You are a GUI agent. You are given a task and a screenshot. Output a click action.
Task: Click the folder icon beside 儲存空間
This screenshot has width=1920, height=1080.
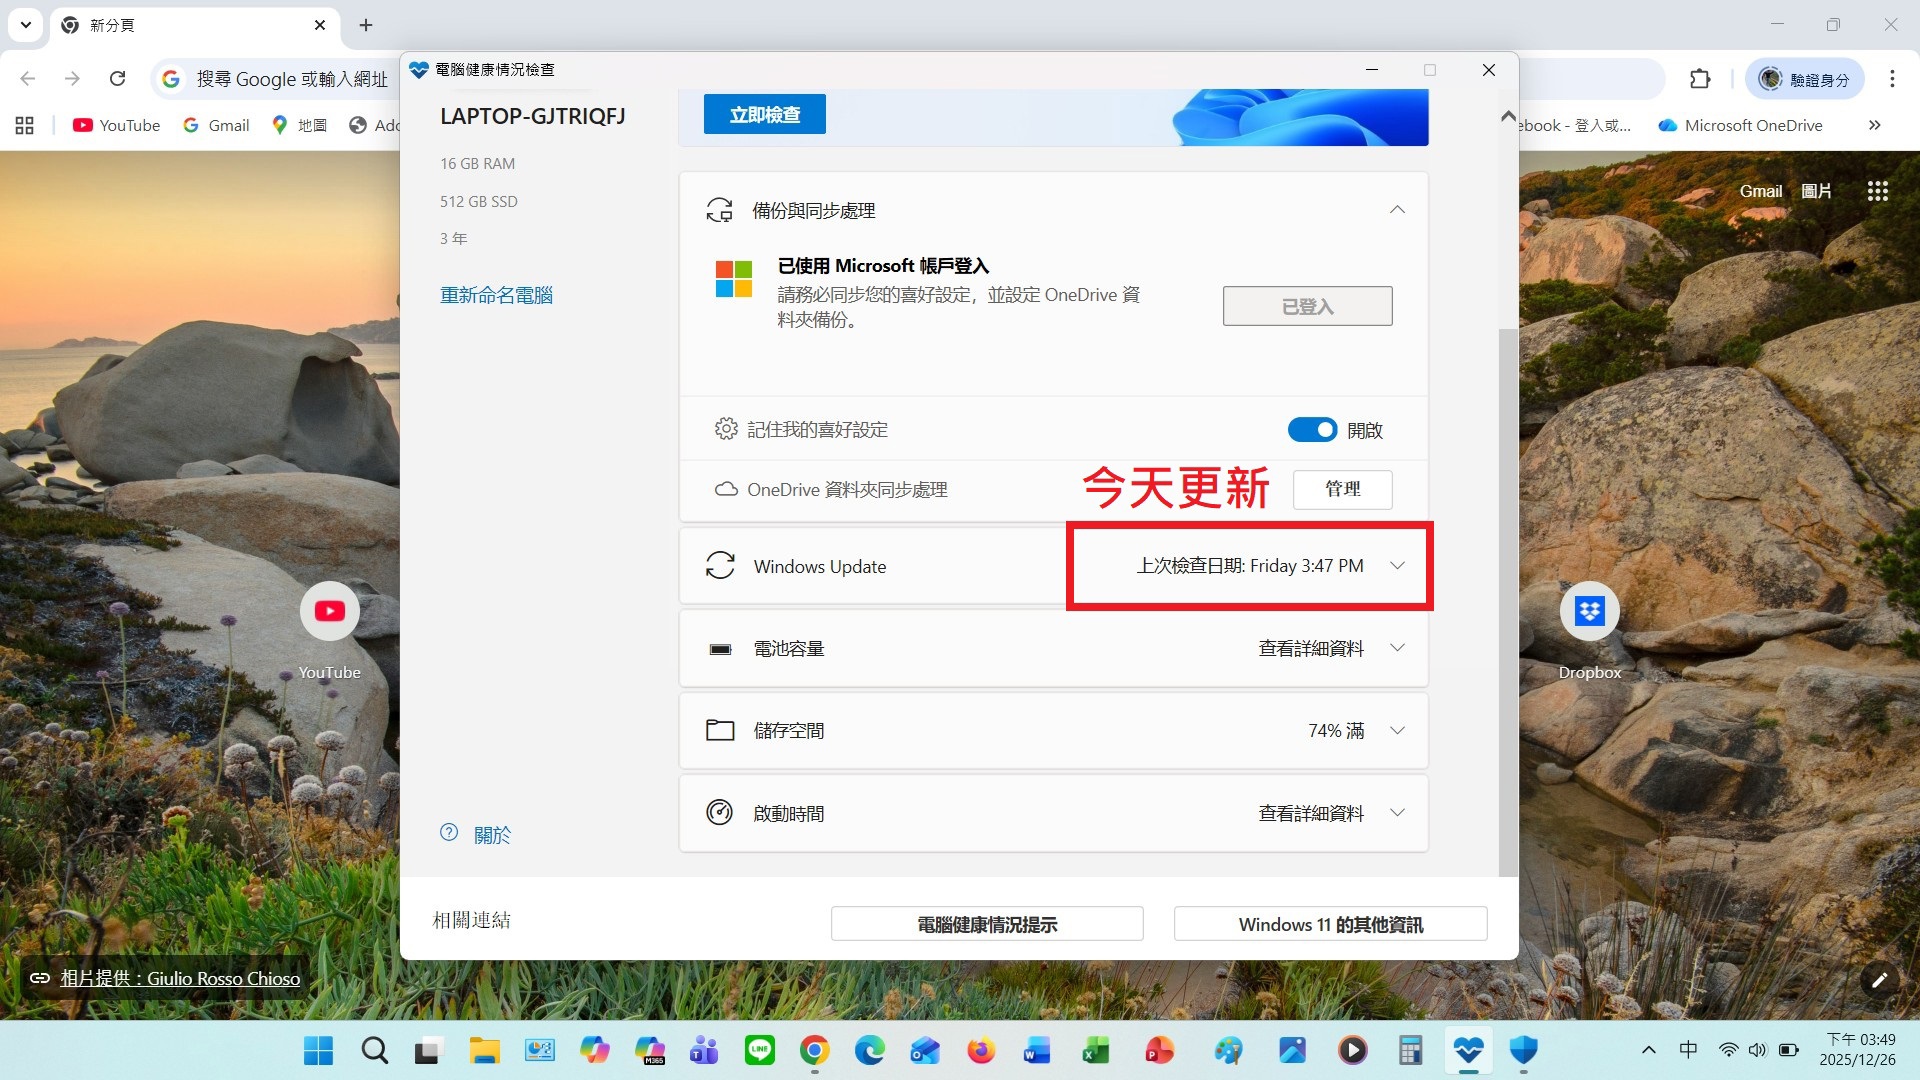pyautogui.click(x=722, y=730)
